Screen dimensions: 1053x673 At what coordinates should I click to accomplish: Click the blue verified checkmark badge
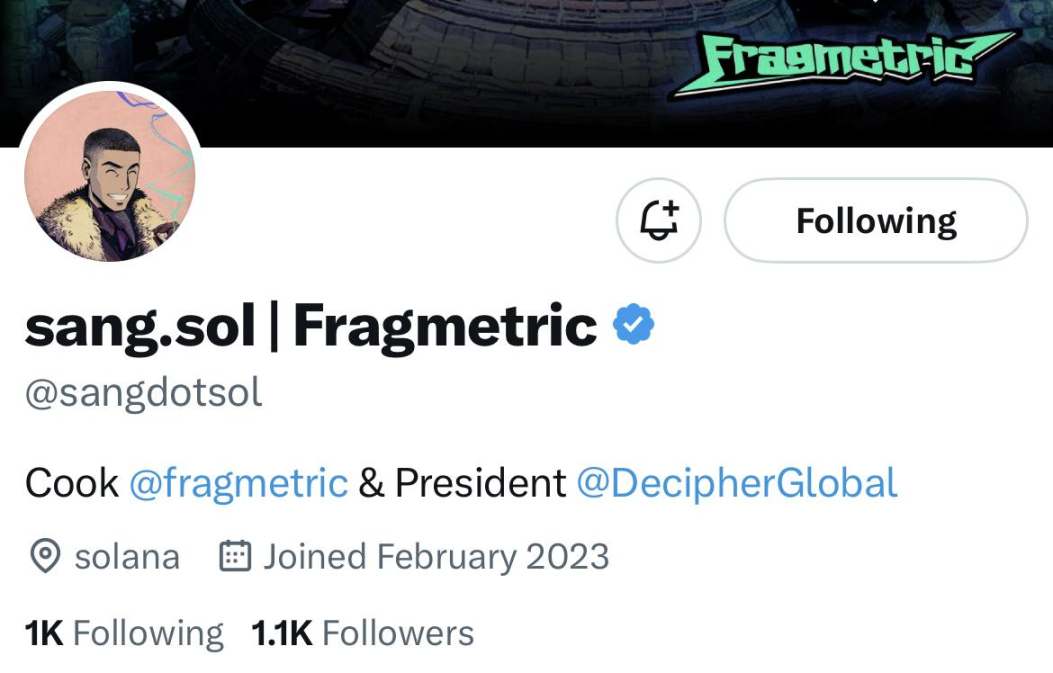coord(633,326)
